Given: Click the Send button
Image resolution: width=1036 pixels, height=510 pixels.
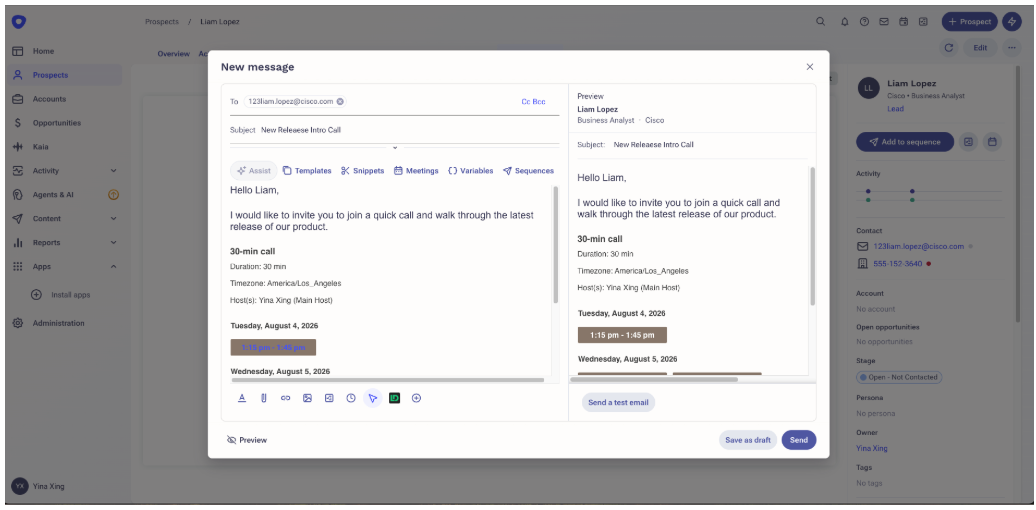Looking at the screenshot, I should pos(799,440).
